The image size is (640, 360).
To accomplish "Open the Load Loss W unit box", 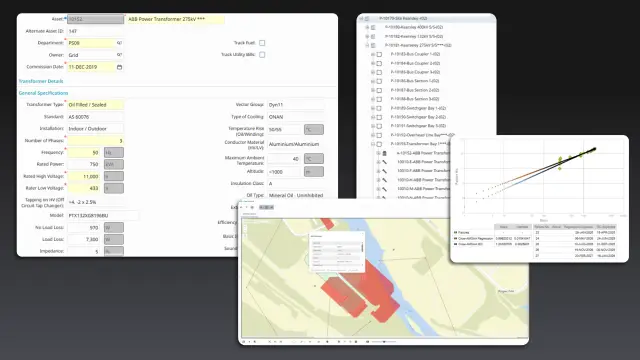I will click(x=114, y=239).
